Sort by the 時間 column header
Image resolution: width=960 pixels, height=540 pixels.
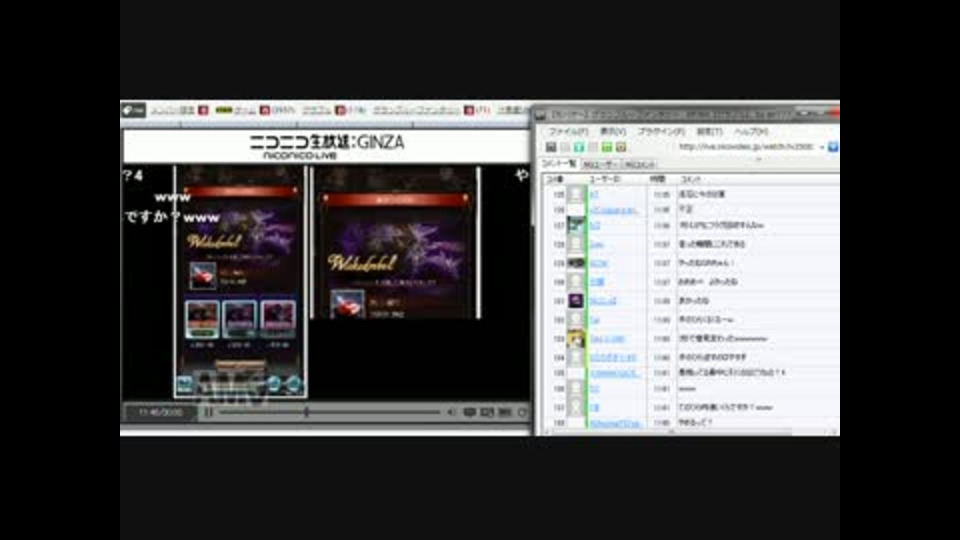(x=658, y=179)
